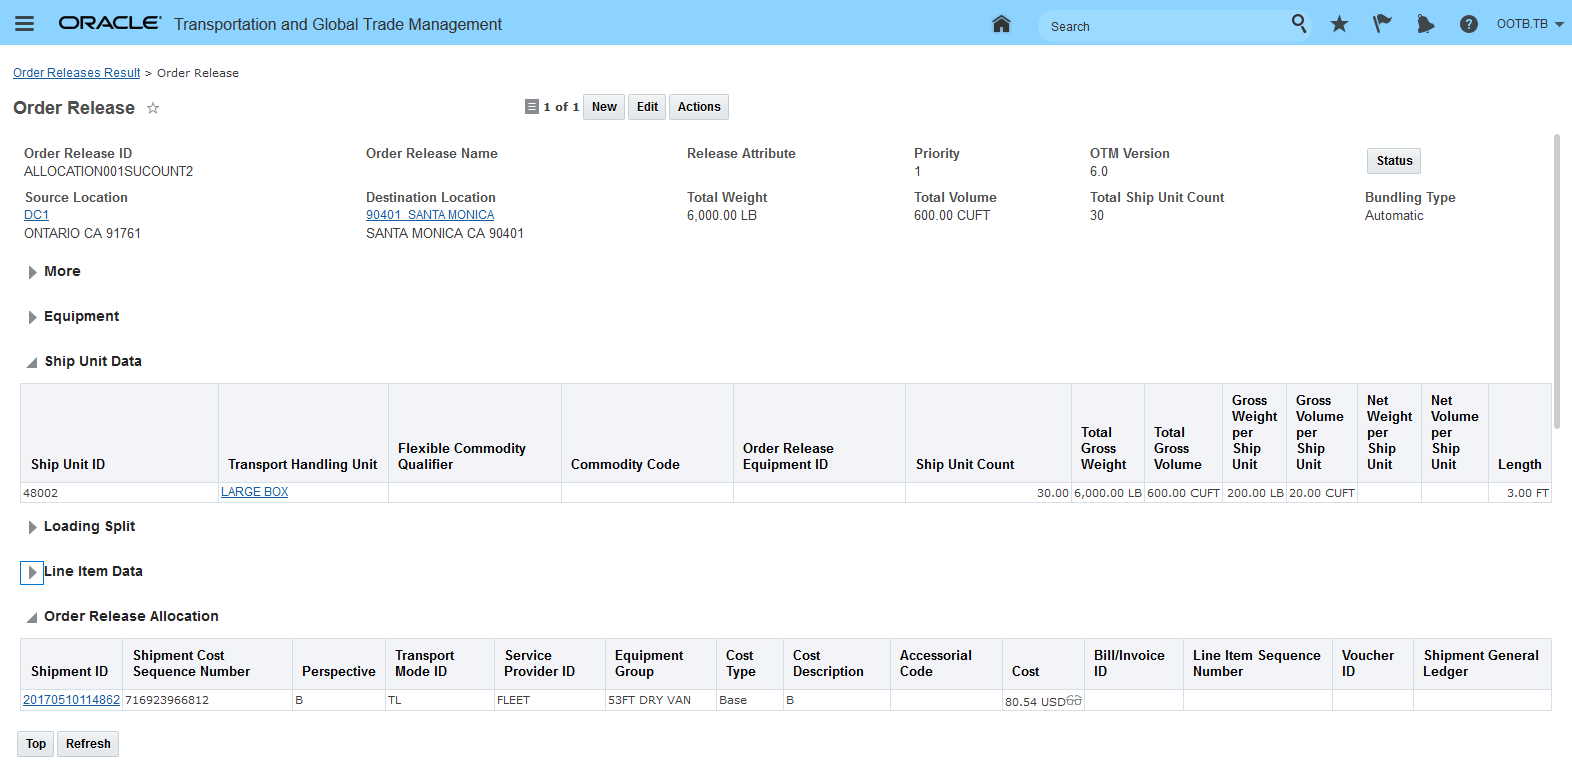
Task: Open the hamburger navigation menu
Action: [x=24, y=24]
